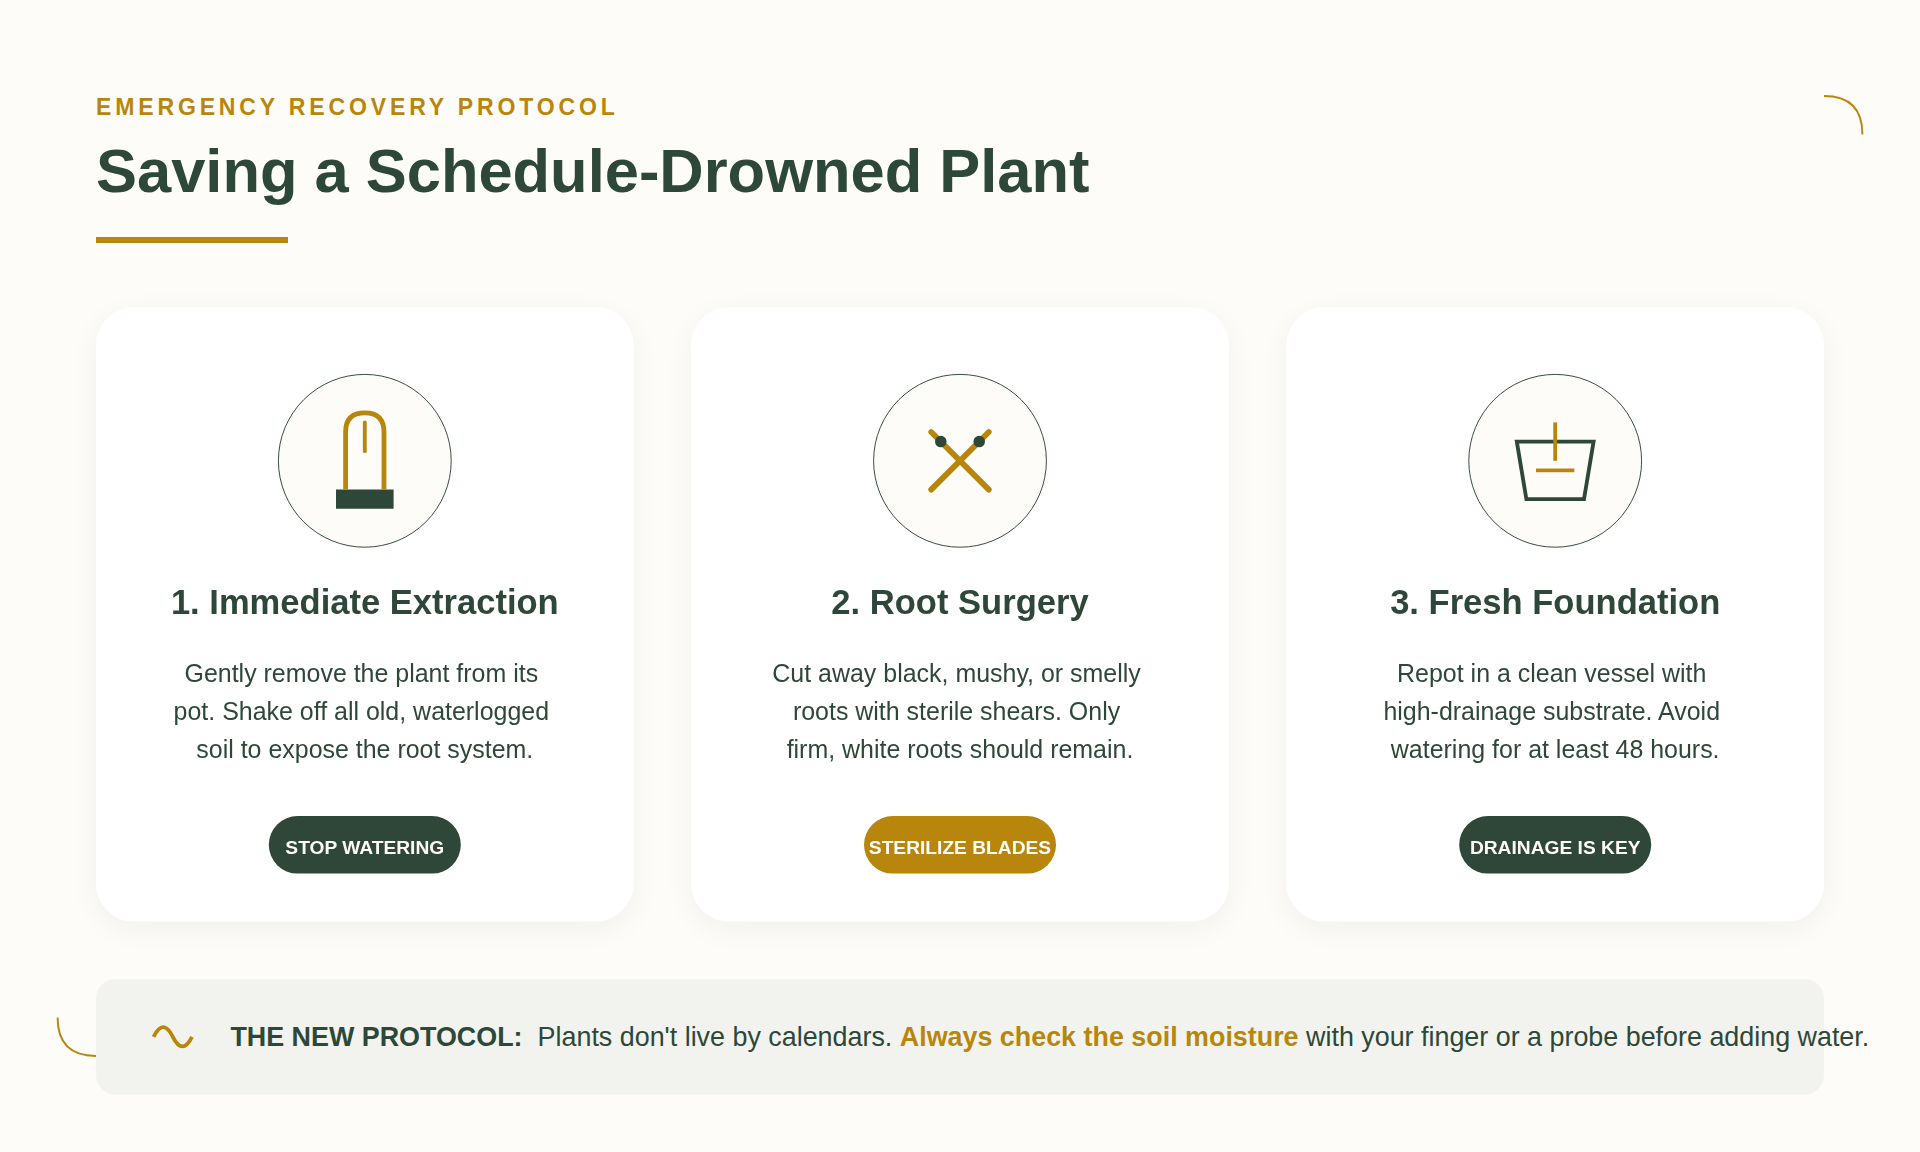This screenshot has width=1920, height=1152.
Task: Open the EMERGENCY RECOVERY PROTOCOL section
Action: [x=355, y=106]
